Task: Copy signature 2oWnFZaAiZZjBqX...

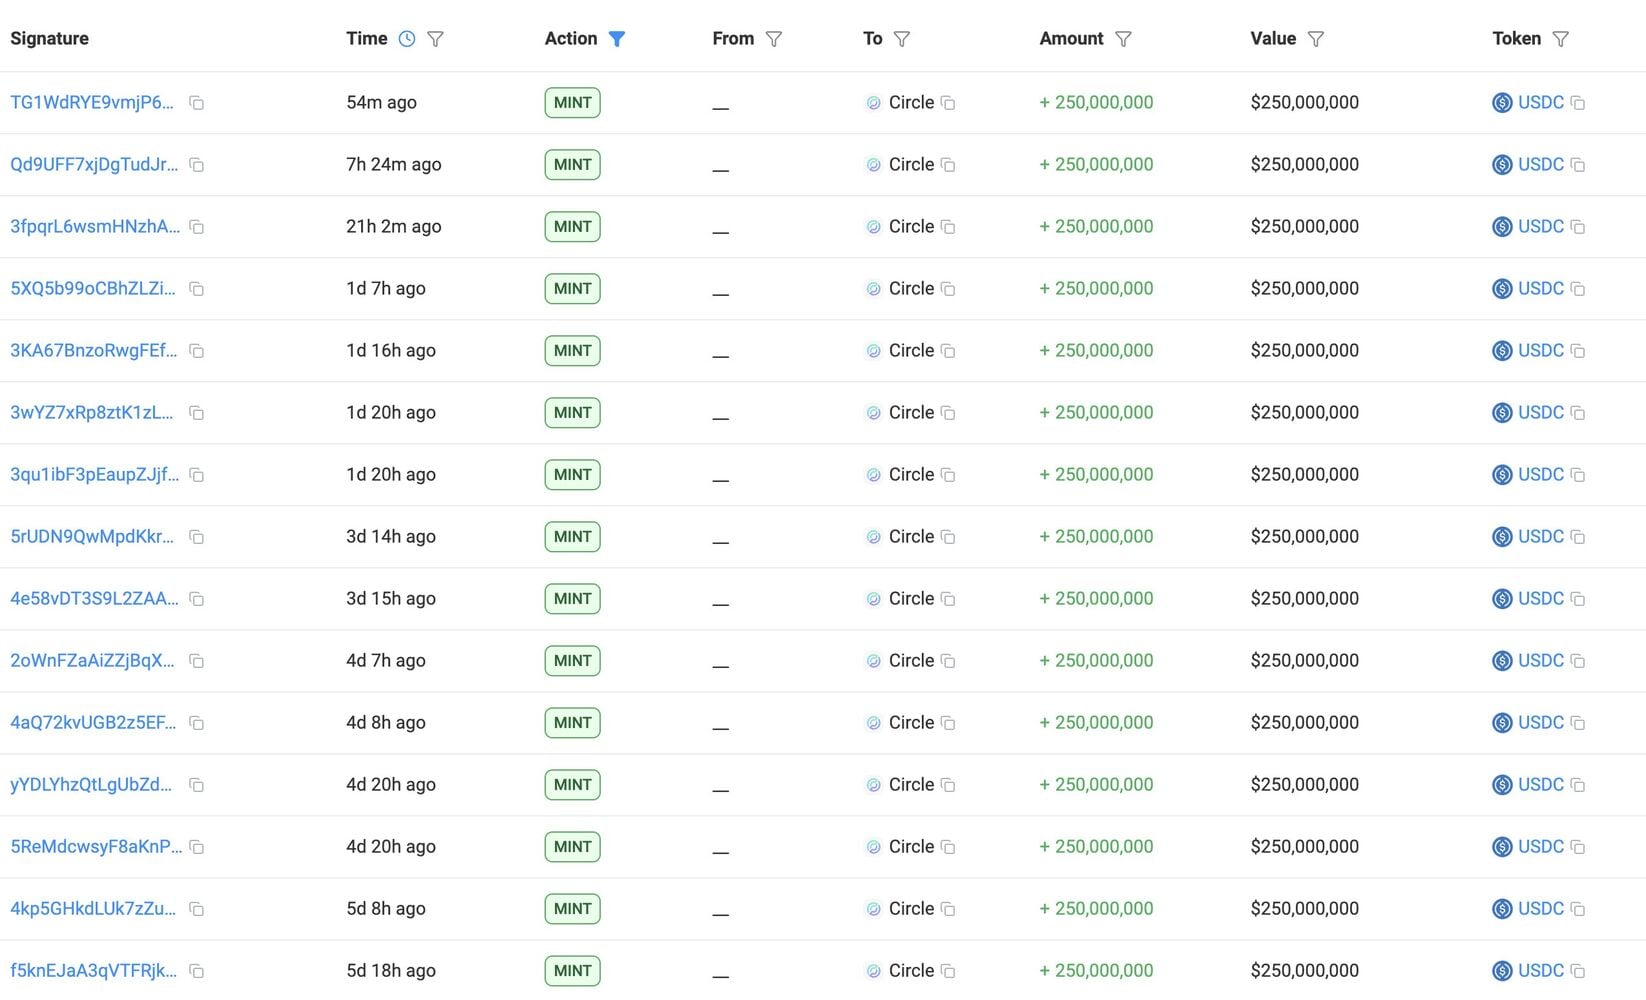Action: click(197, 661)
